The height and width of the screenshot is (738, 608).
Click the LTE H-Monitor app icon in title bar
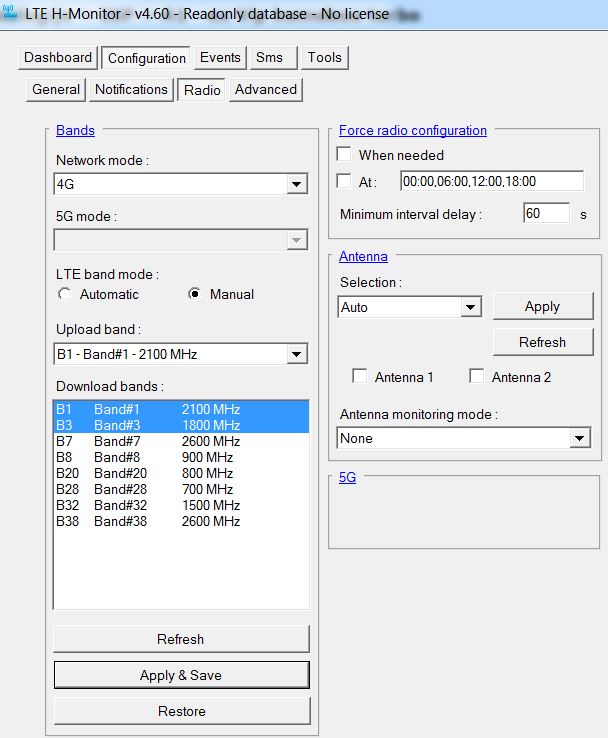click(x=9, y=12)
